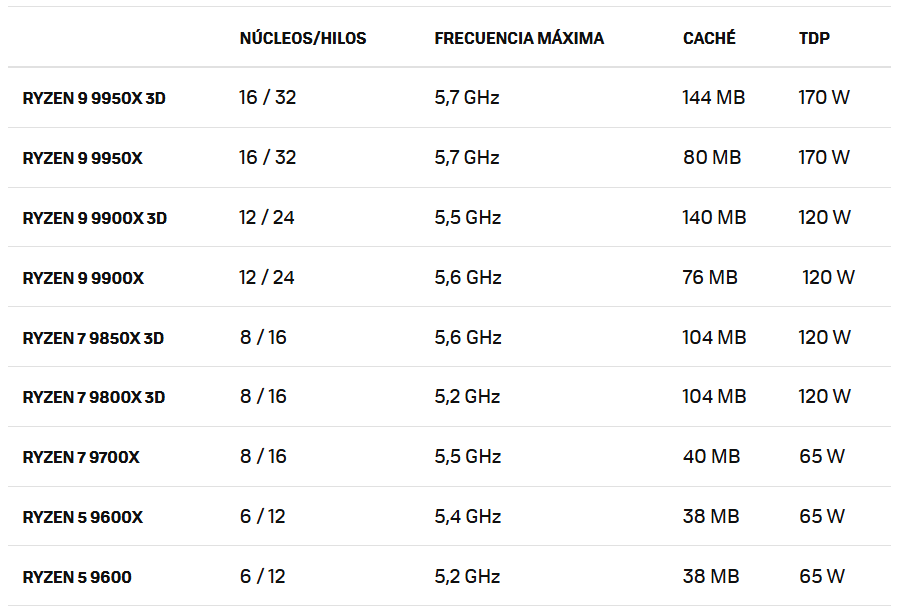Click the 5,4 GHz frequency value

[x=467, y=516]
